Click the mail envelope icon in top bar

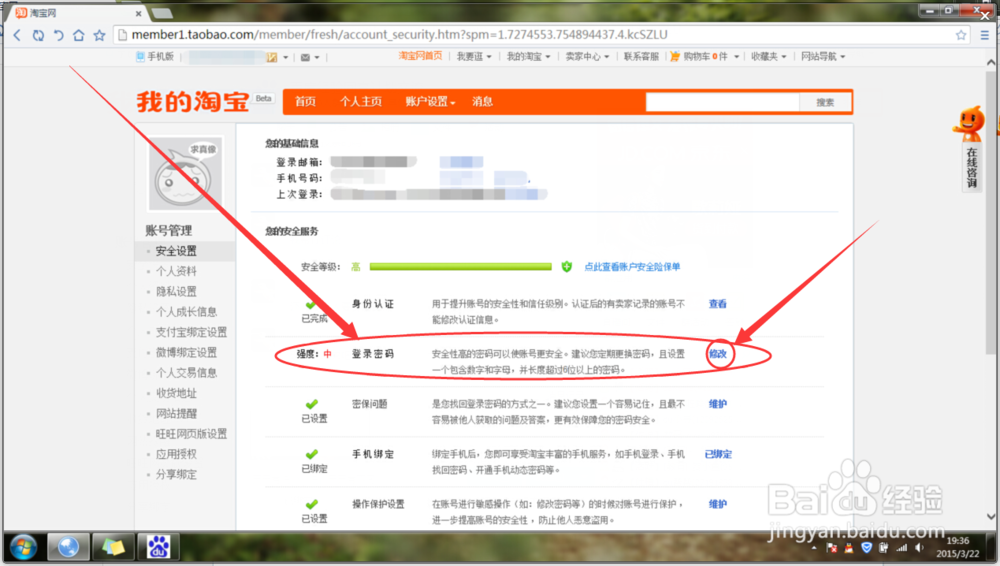pos(305,57)
